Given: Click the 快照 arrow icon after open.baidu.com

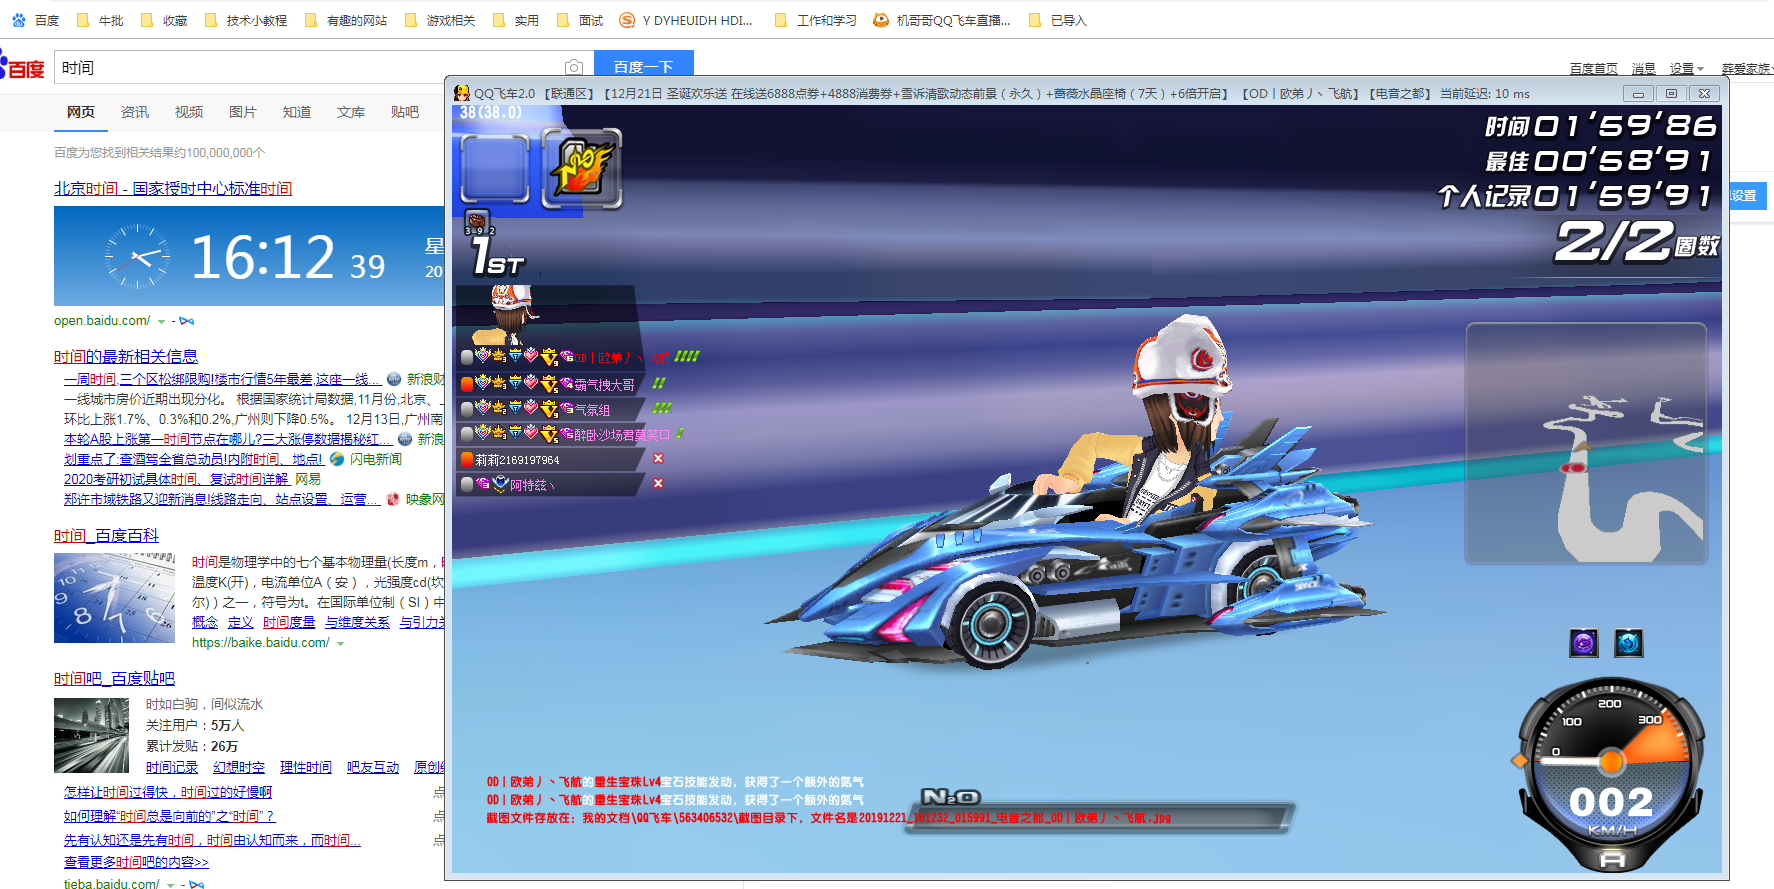Looking at the screenshot, I should click(187, 321).
